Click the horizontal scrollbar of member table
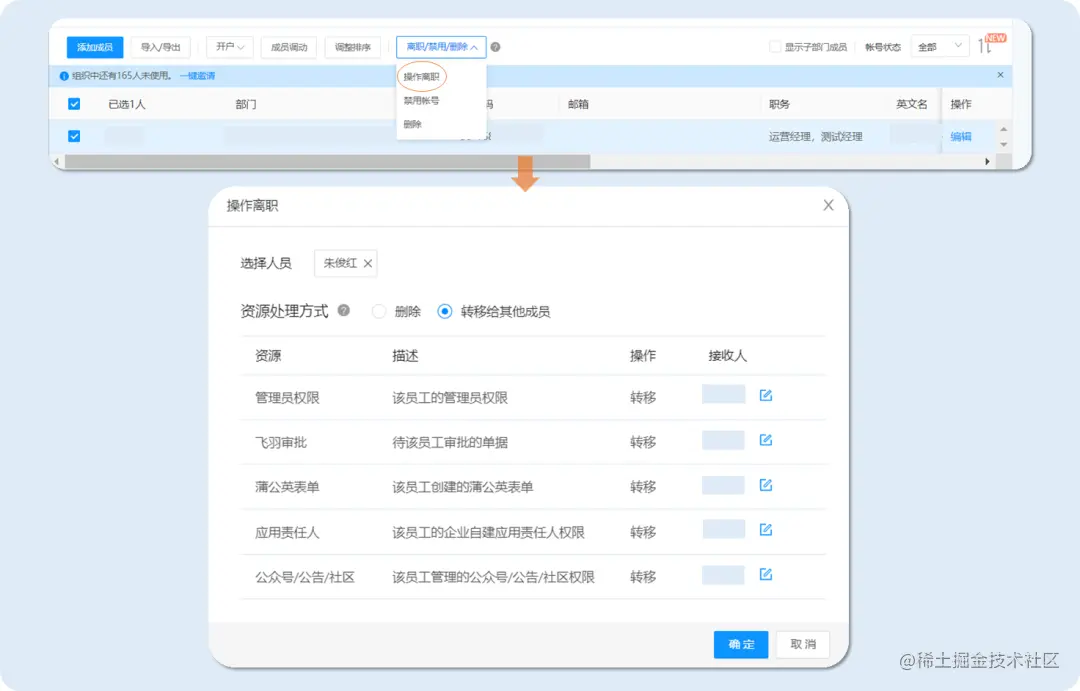Viewport: 1080px width, 691px height. pos(327,161)
